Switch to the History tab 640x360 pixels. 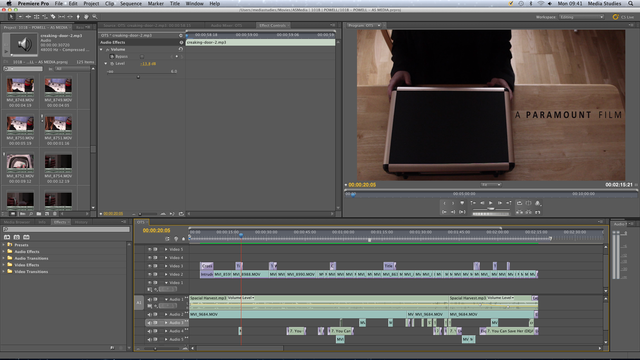[81, 222]
